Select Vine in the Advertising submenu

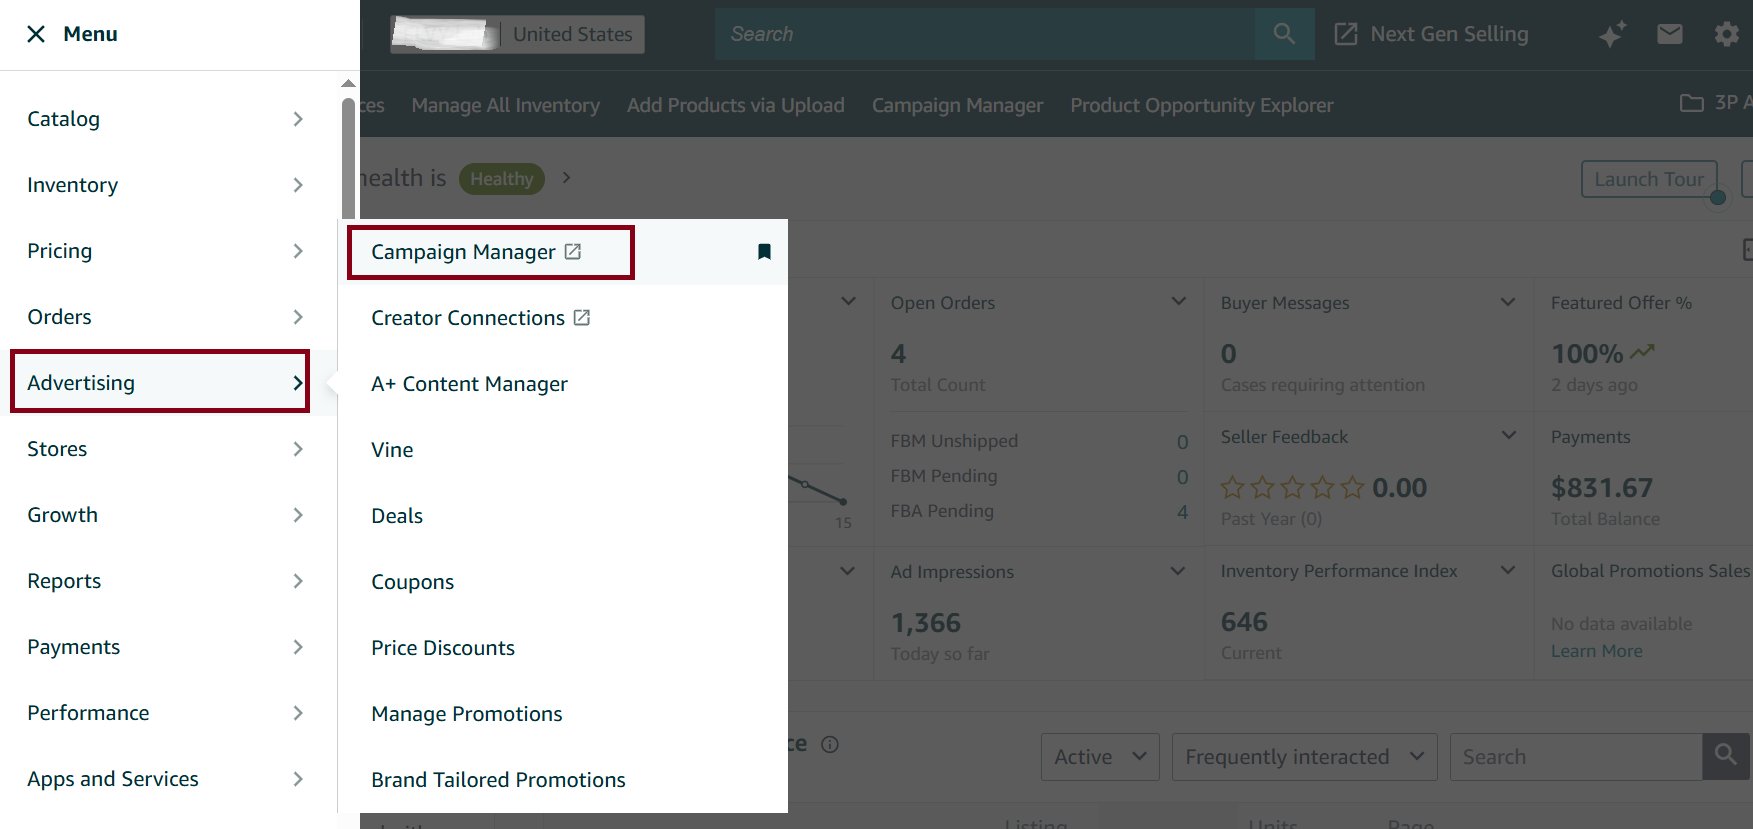pos(392,450)
